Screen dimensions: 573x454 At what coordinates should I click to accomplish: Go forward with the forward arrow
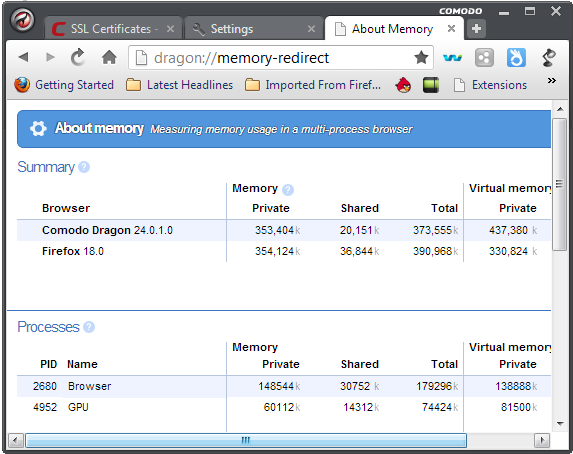pos(50,57)
